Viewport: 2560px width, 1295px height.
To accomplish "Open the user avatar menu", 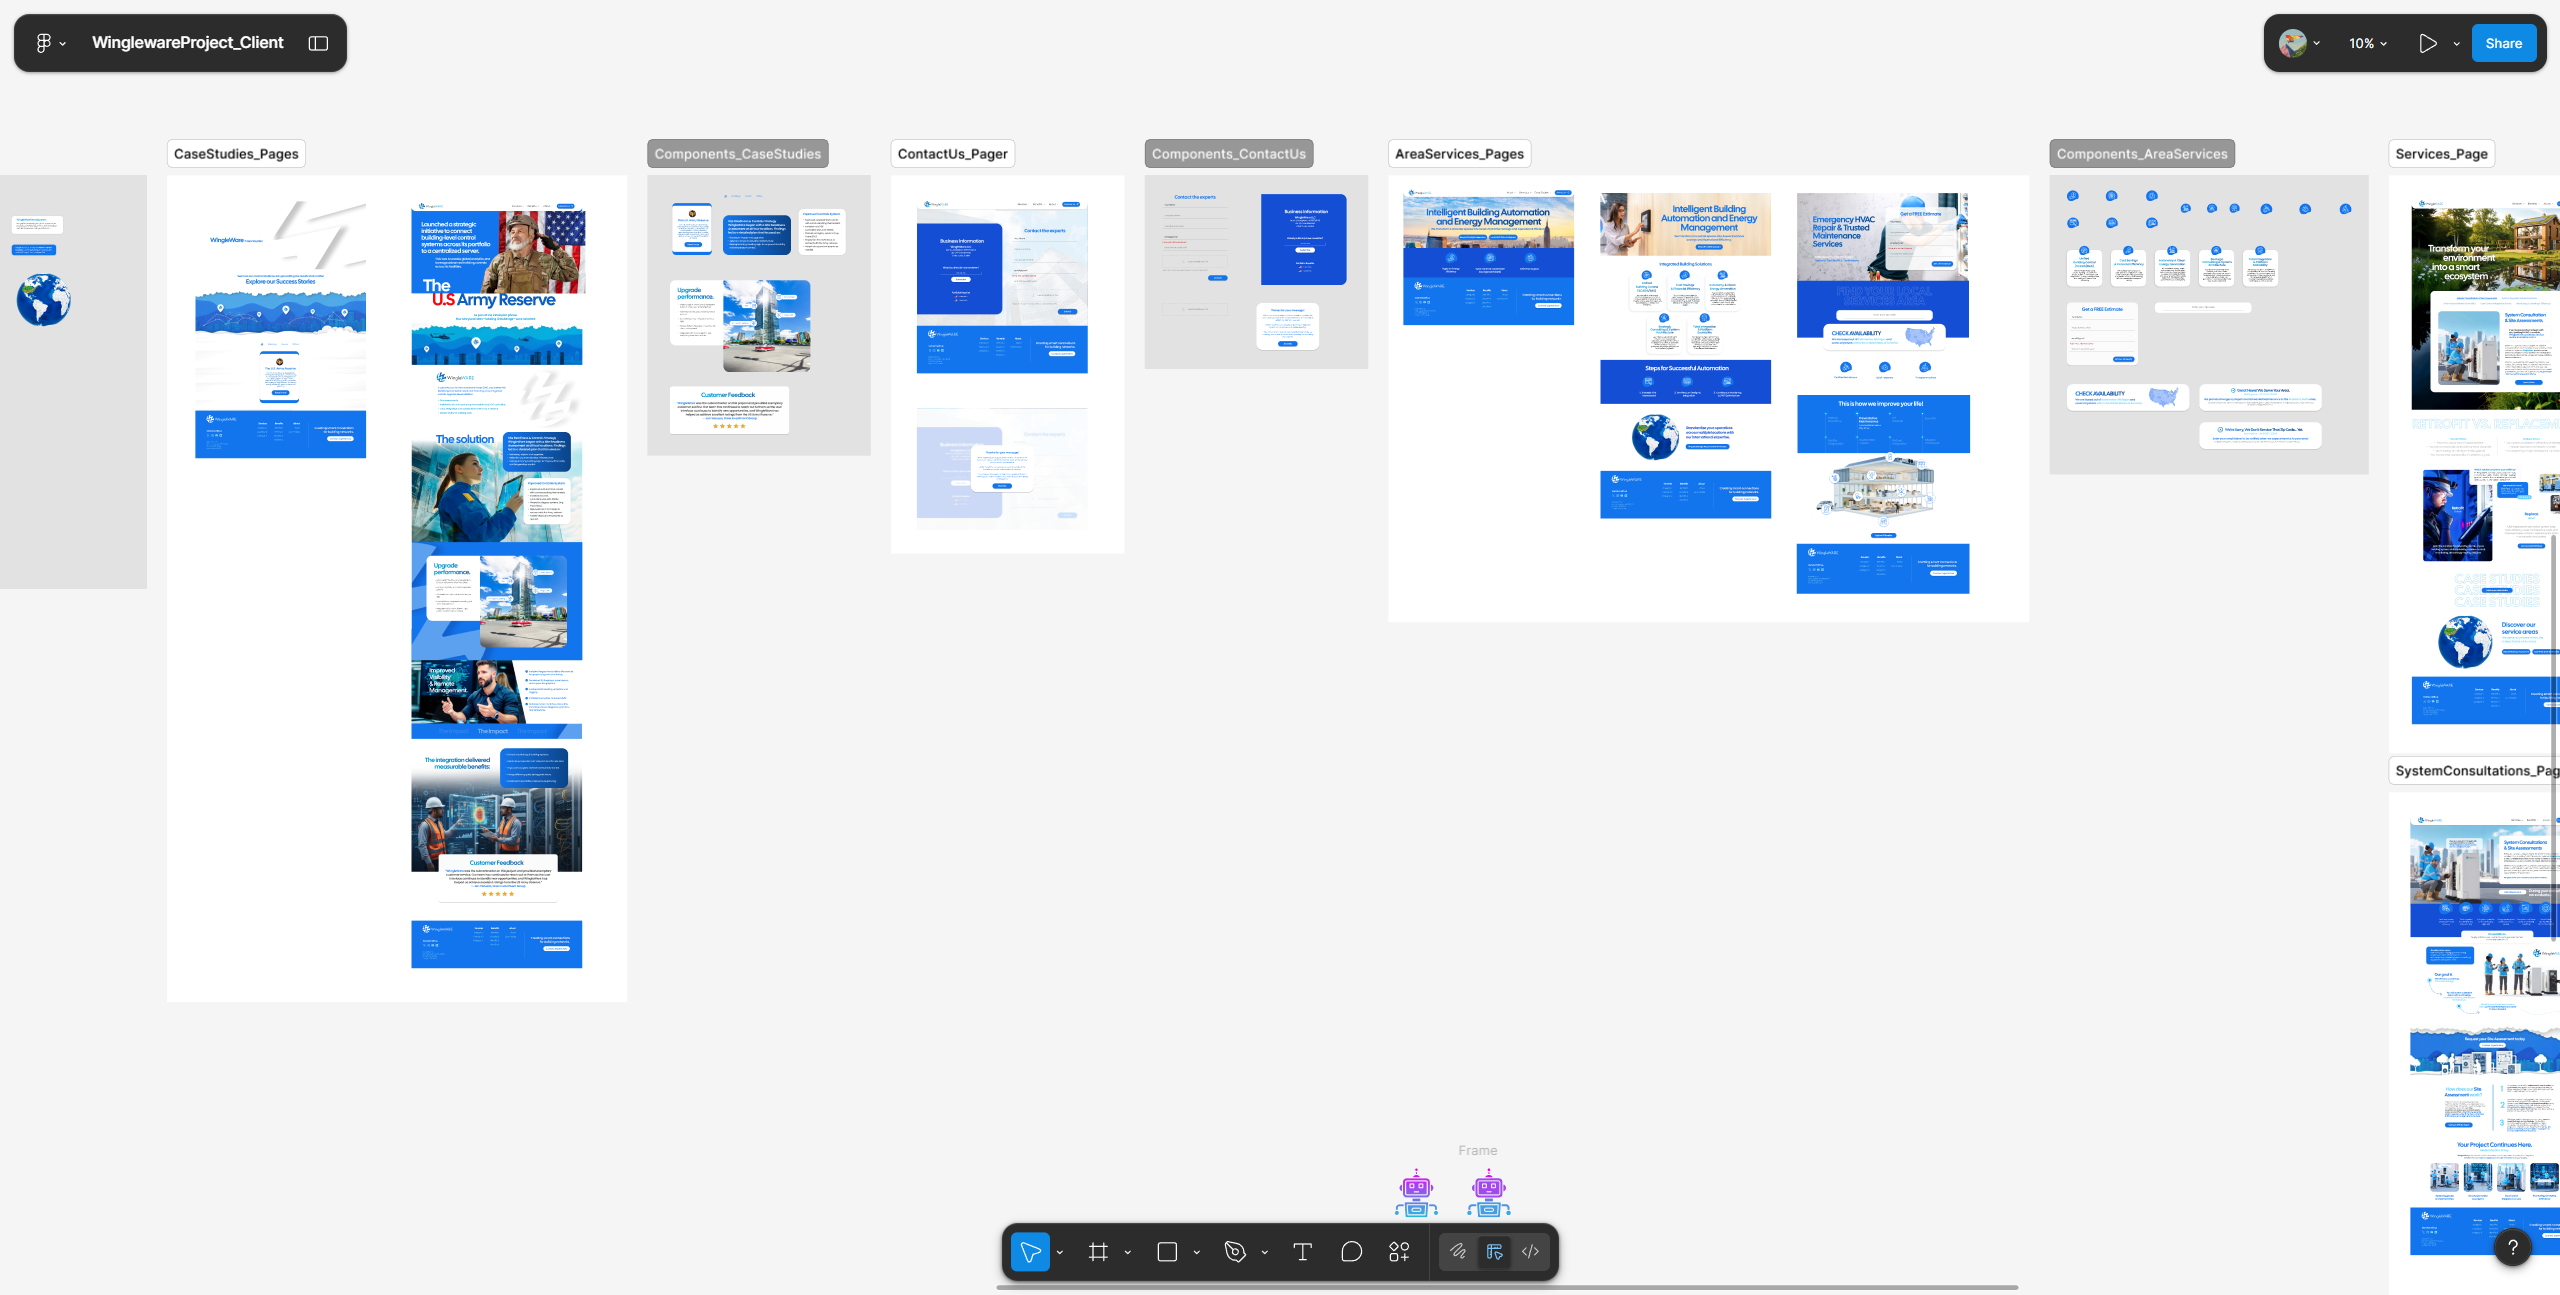I will point(2292,43).
